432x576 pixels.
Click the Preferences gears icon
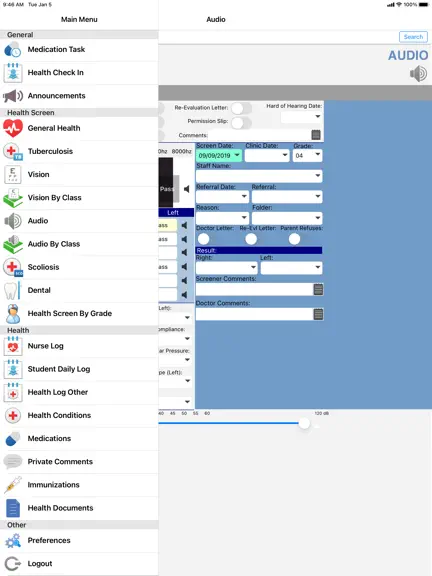[12, 540]
